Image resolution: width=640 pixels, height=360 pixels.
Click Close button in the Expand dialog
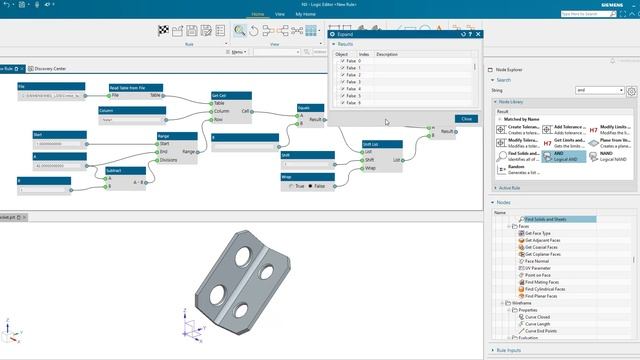tap(467, 119)
